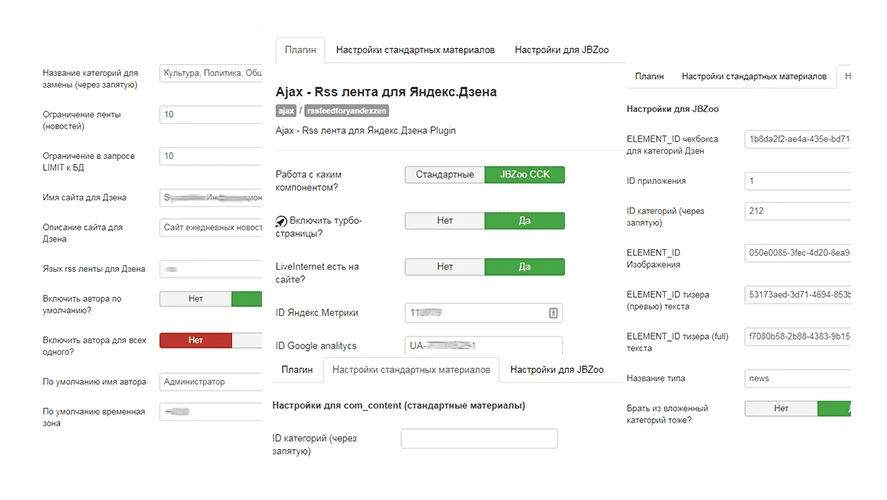Click the Yandex Metrika ID input field
The width and height of the screenshot is (887, 500).
(484, 313)
